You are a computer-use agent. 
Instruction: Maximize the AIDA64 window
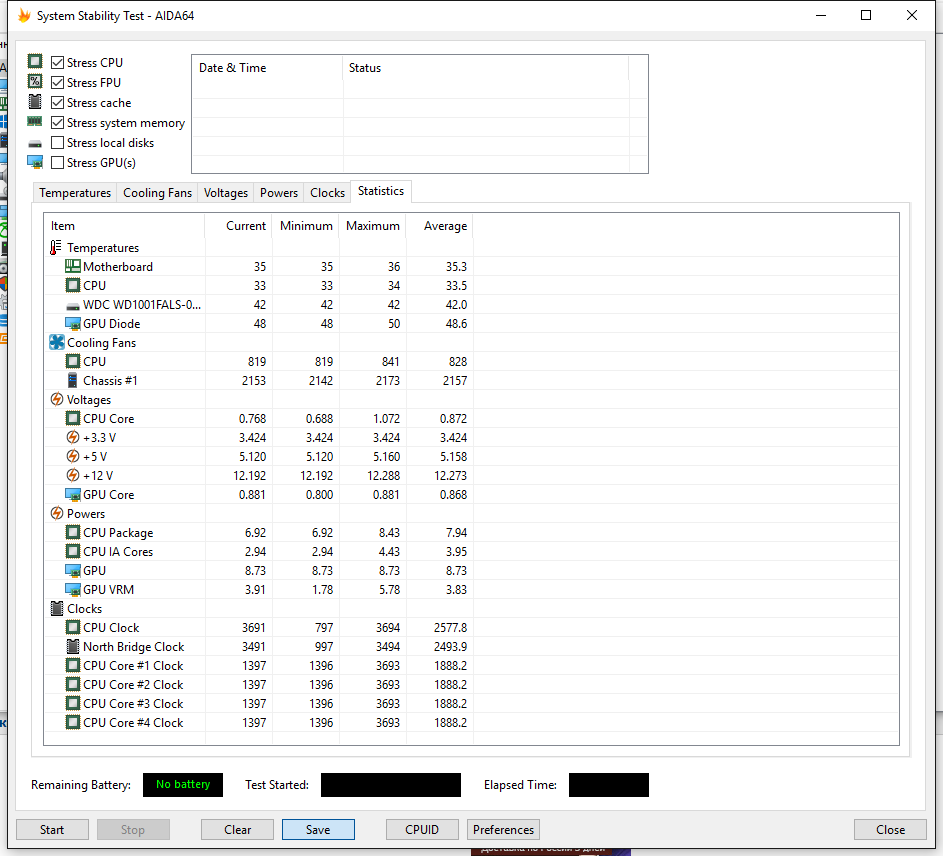[866, 15]
